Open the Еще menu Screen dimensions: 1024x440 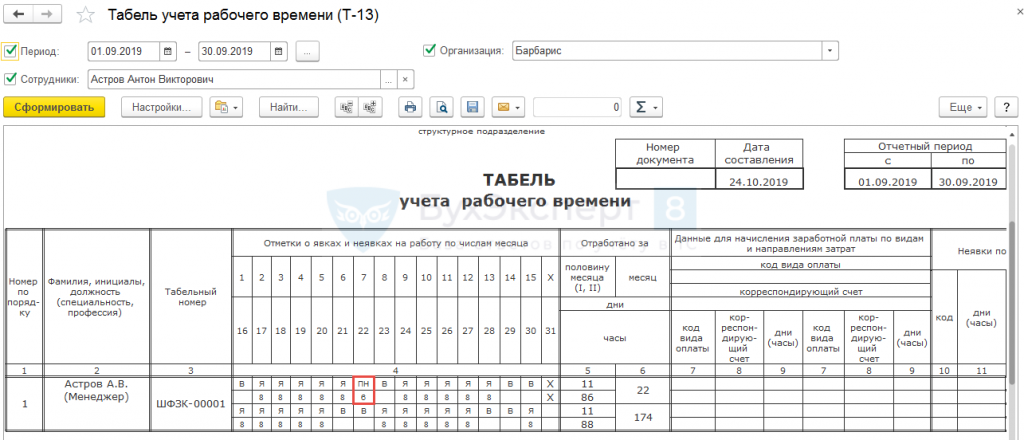point(965,108)
